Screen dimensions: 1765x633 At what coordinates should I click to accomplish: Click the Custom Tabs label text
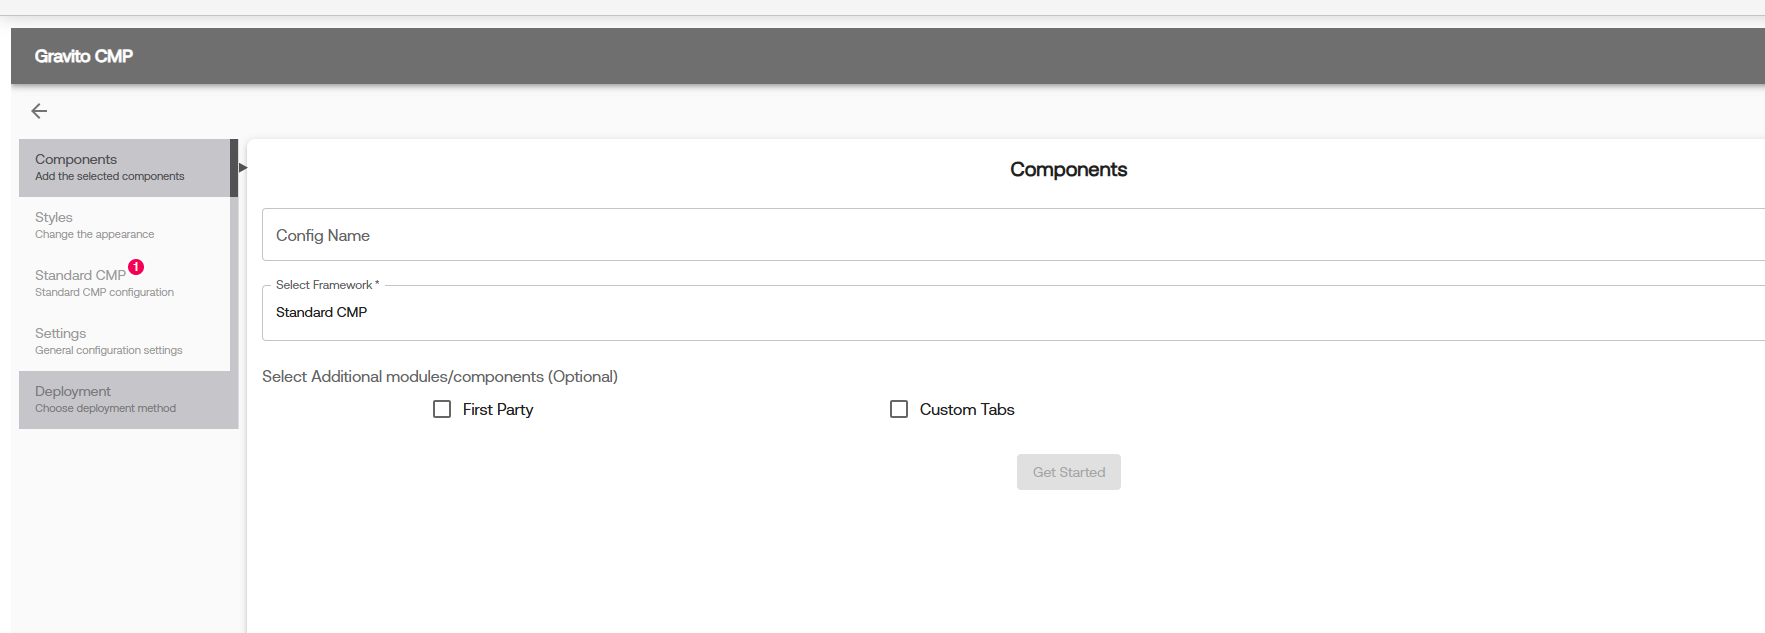coord(967,409)
